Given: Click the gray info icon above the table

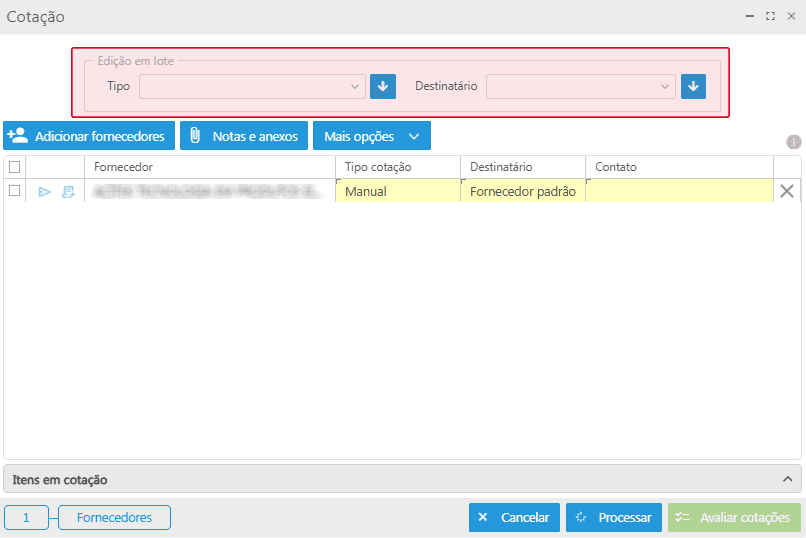Looking at the screenshot, I should coord(794,142).
